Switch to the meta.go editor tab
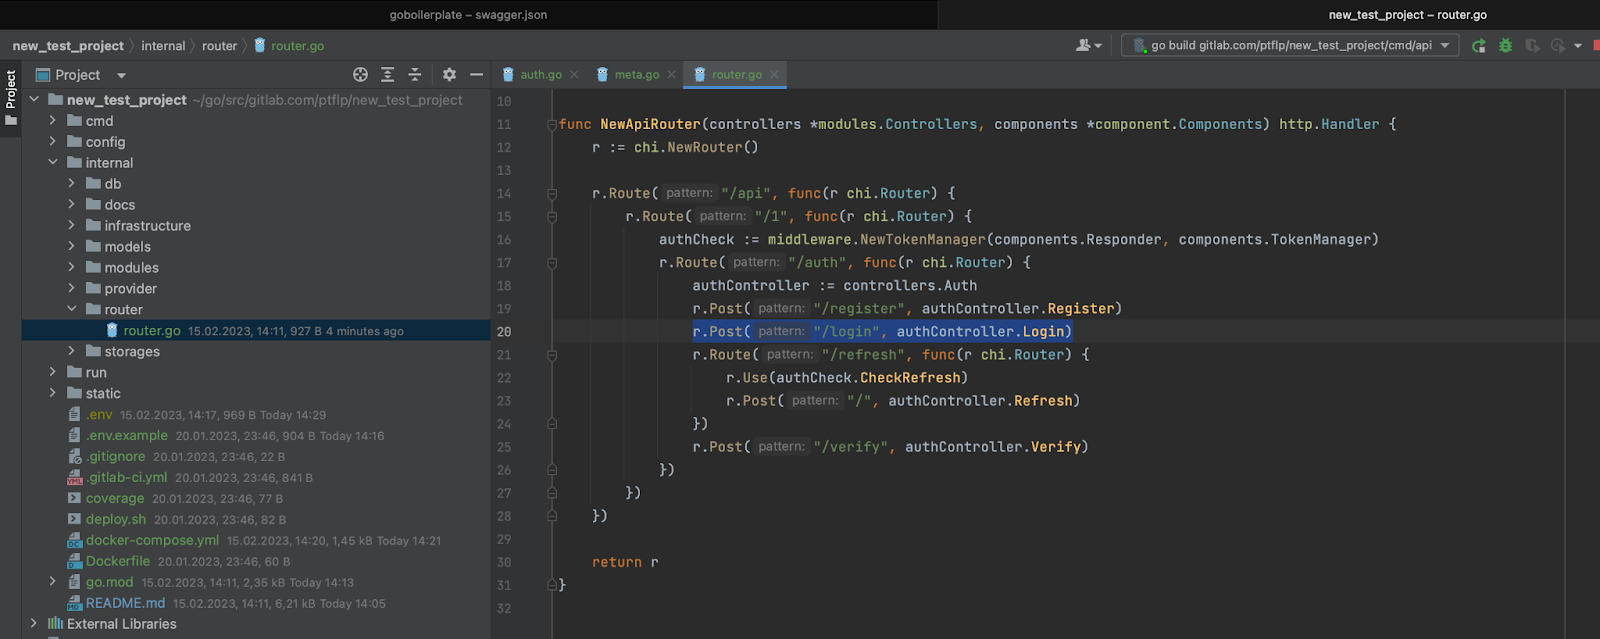Viewport: 1600px width, 639px height. (x=636, y=75)
